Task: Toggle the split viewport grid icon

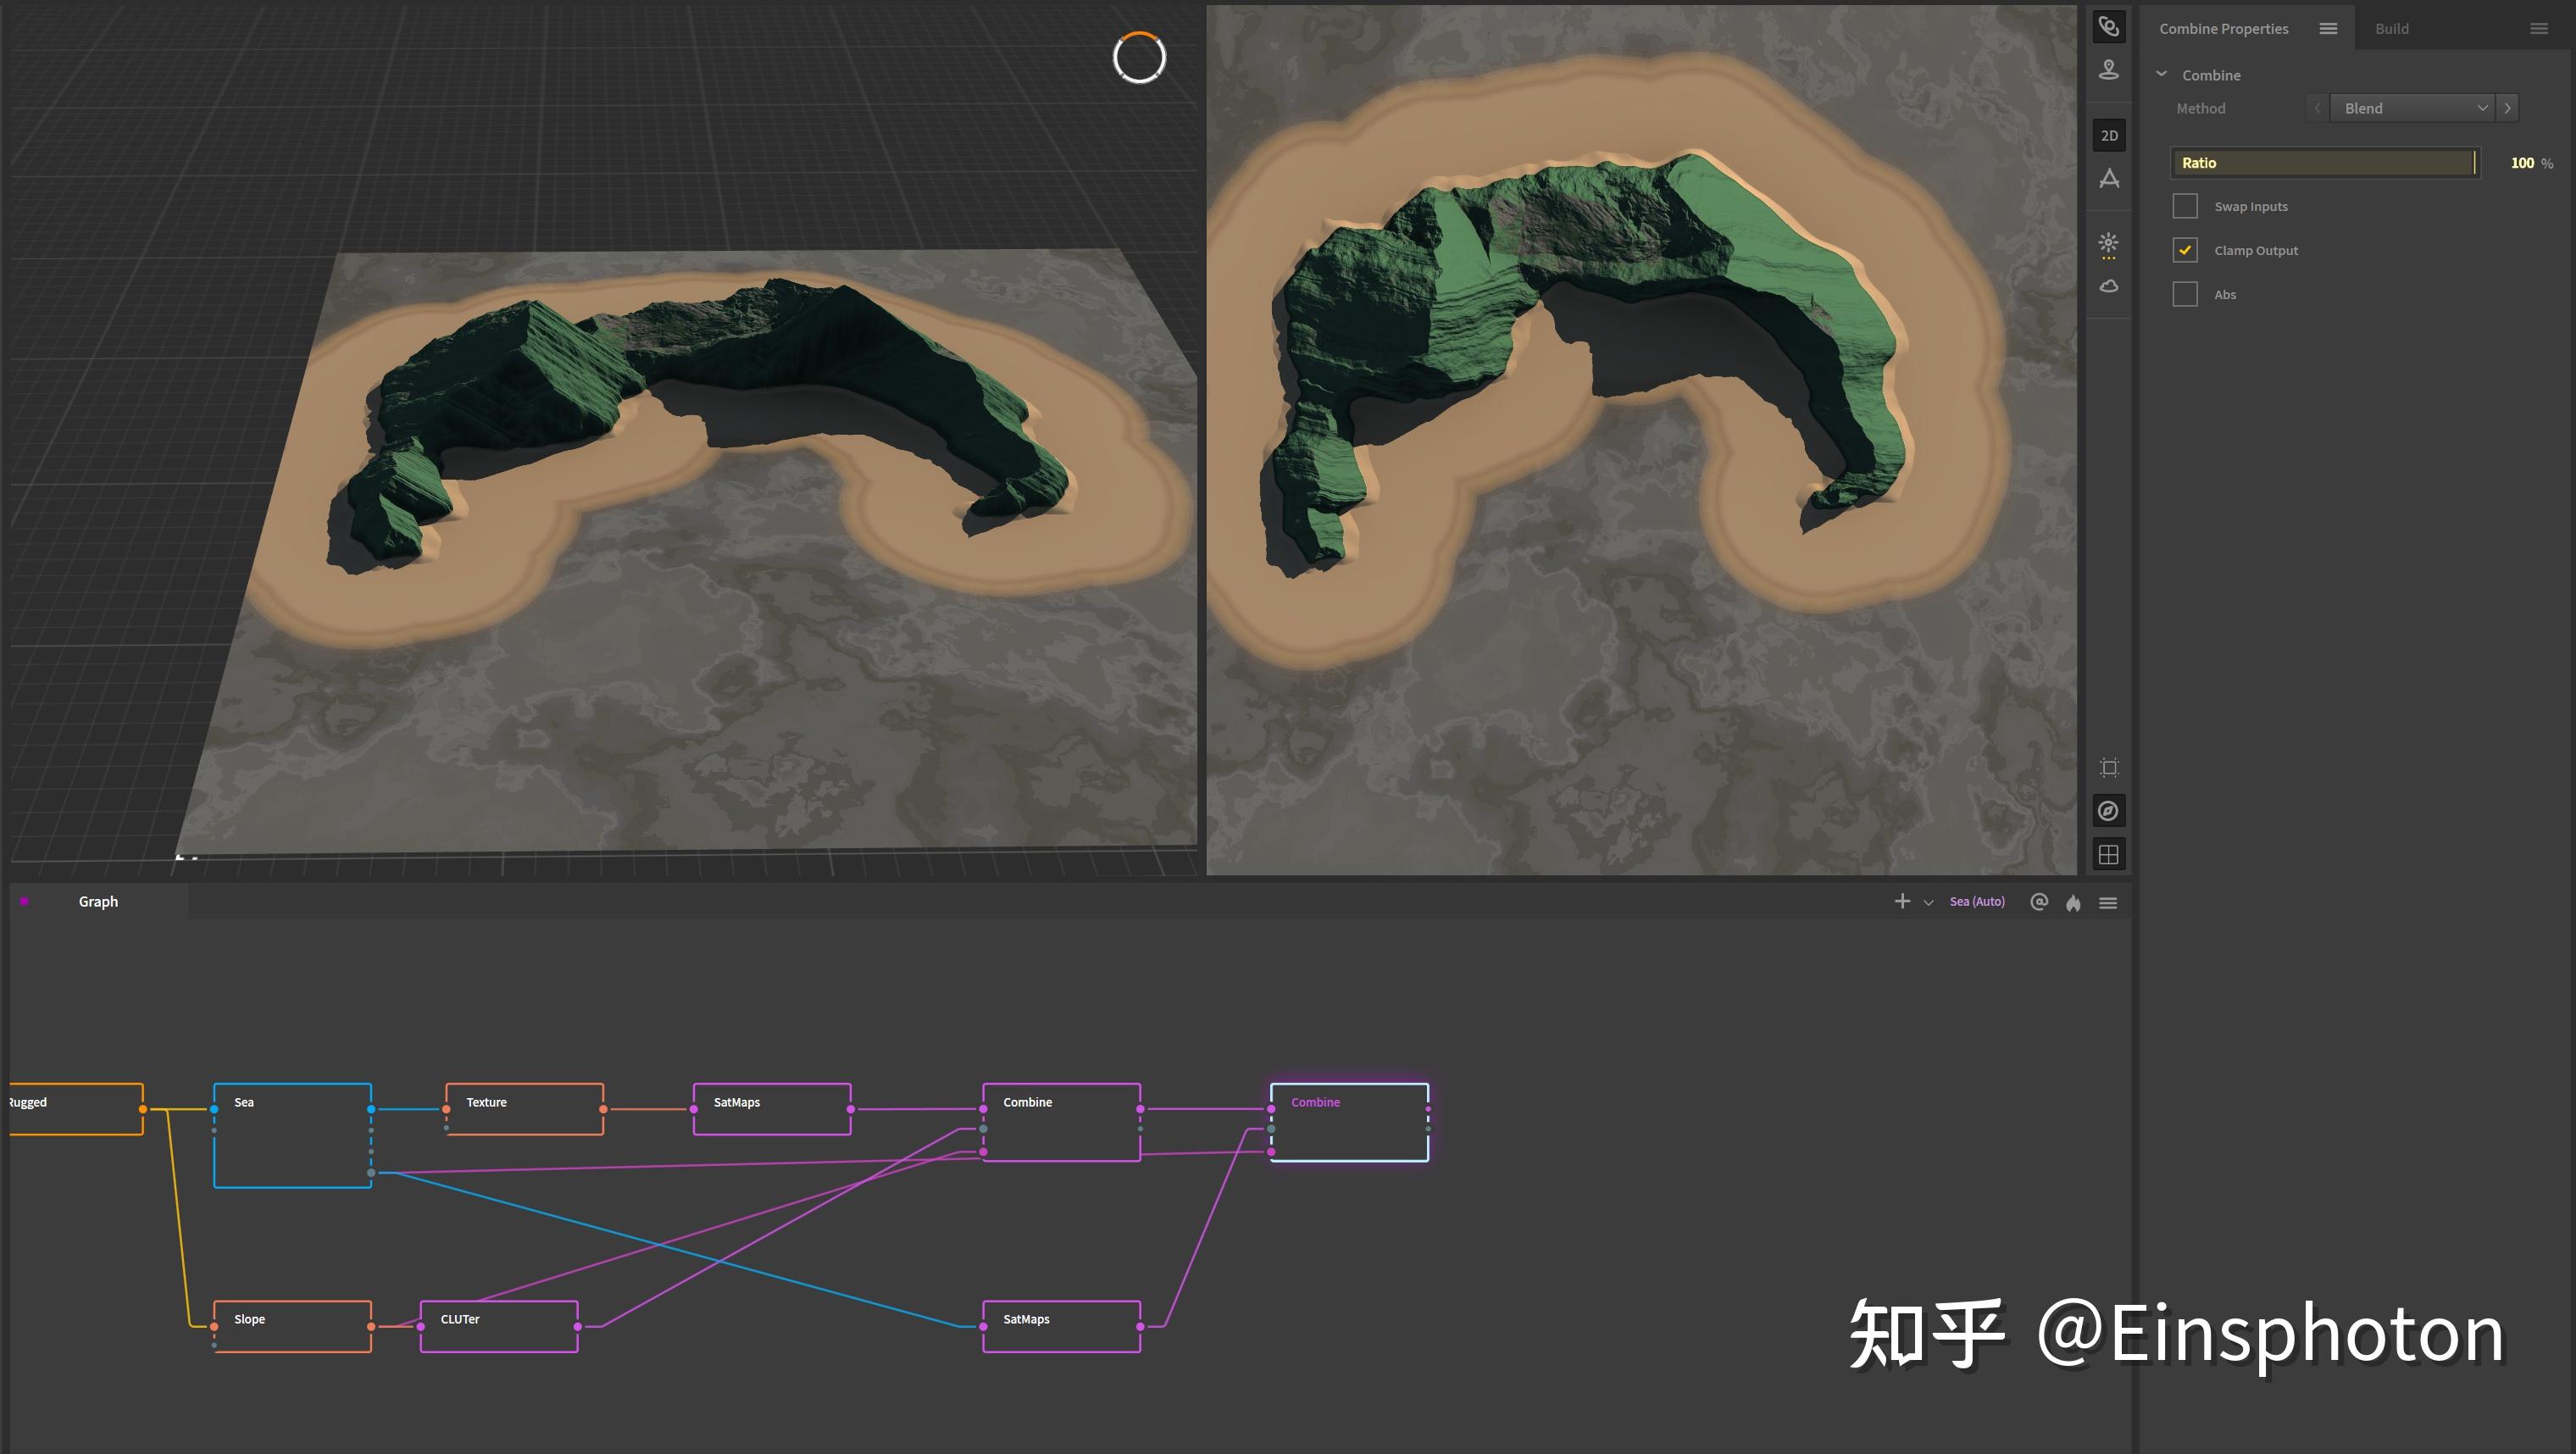Action: (x=2108, y=855)
